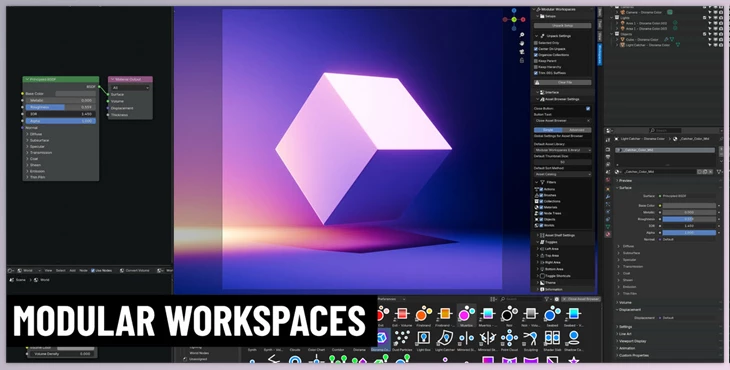Screen dimensions: 730x370
Task: Select the Muertos magenta asset icon
Action: click(x=466, y=315)
